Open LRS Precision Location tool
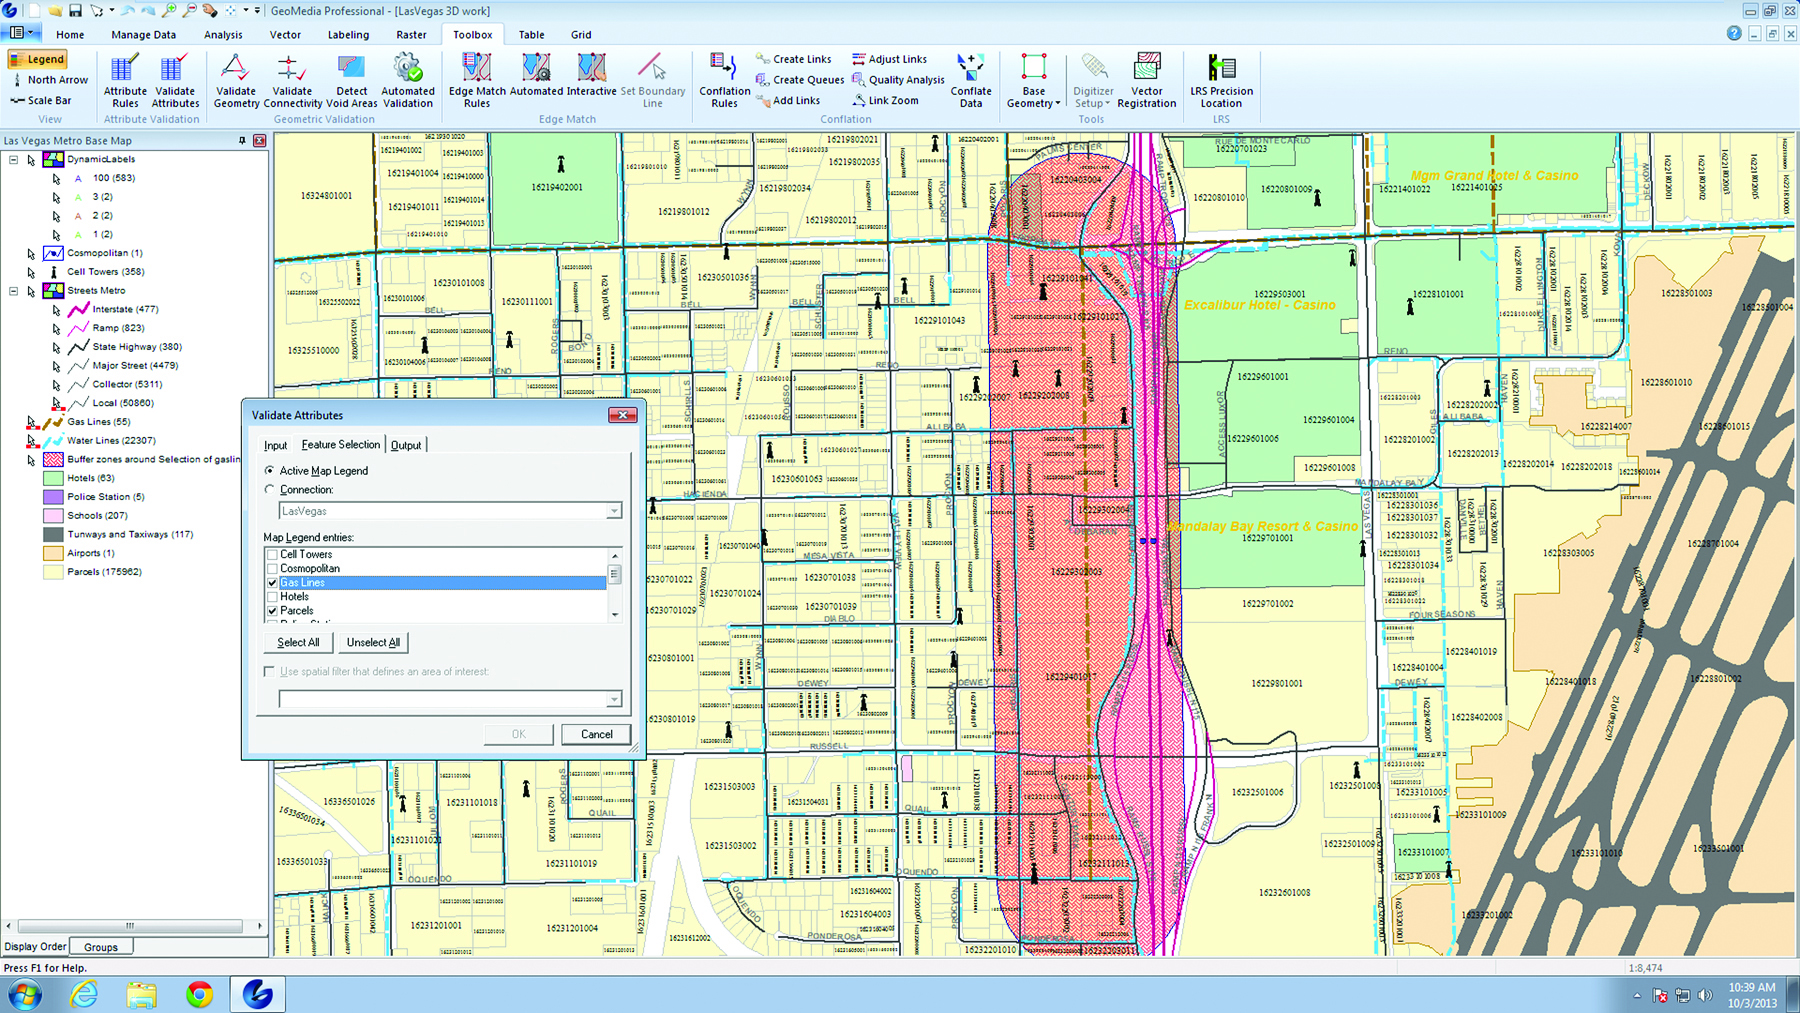1800x1013 pixels. point(1221,81)
